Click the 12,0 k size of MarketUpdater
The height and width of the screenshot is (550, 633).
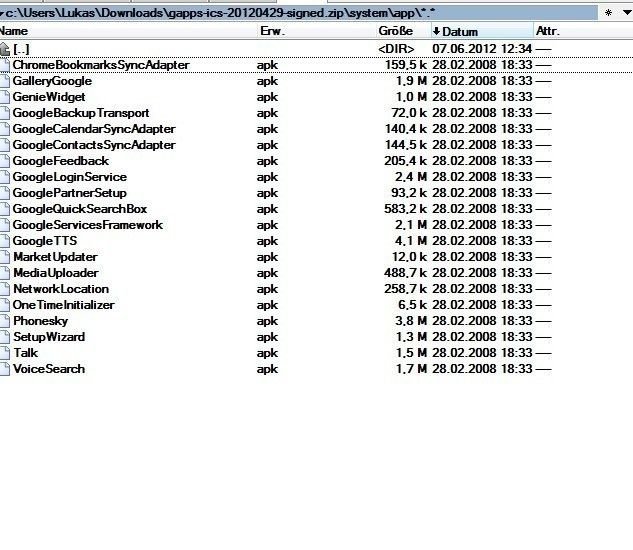click(409, 257)
